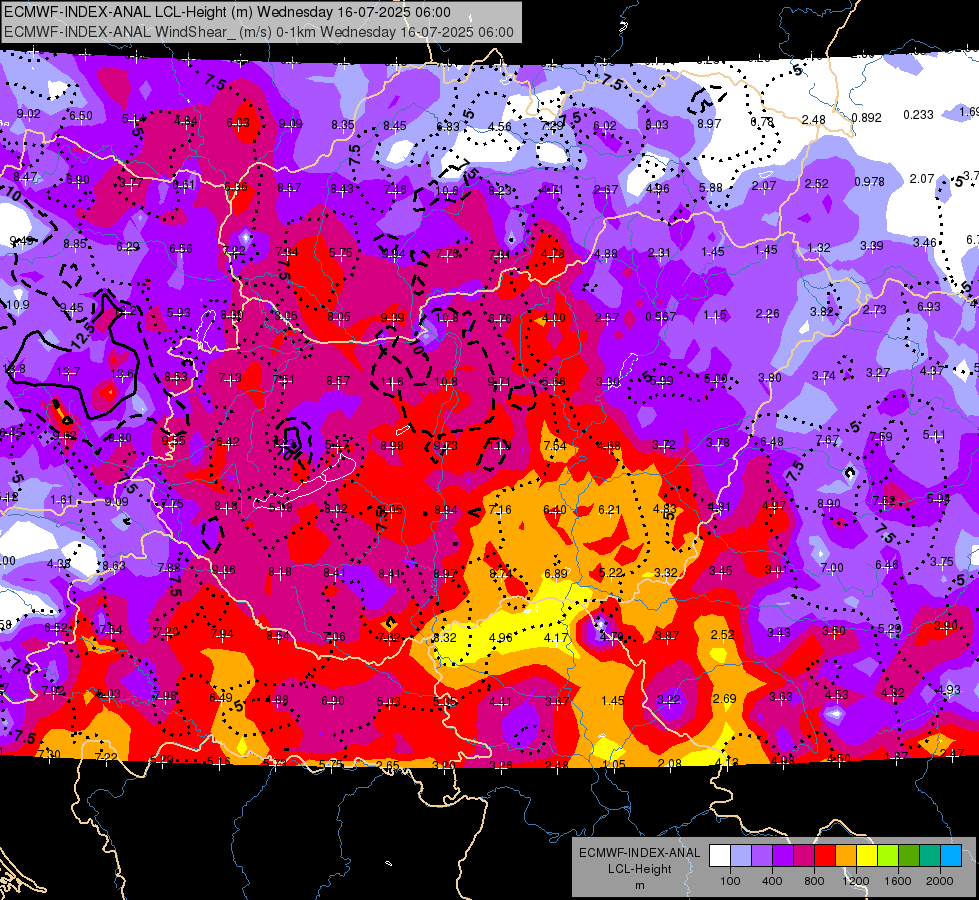This screenshot has width=979, height=900.
Task: Click the teal legend swatch
Action: pyautogui.click(x=930, y=856)
